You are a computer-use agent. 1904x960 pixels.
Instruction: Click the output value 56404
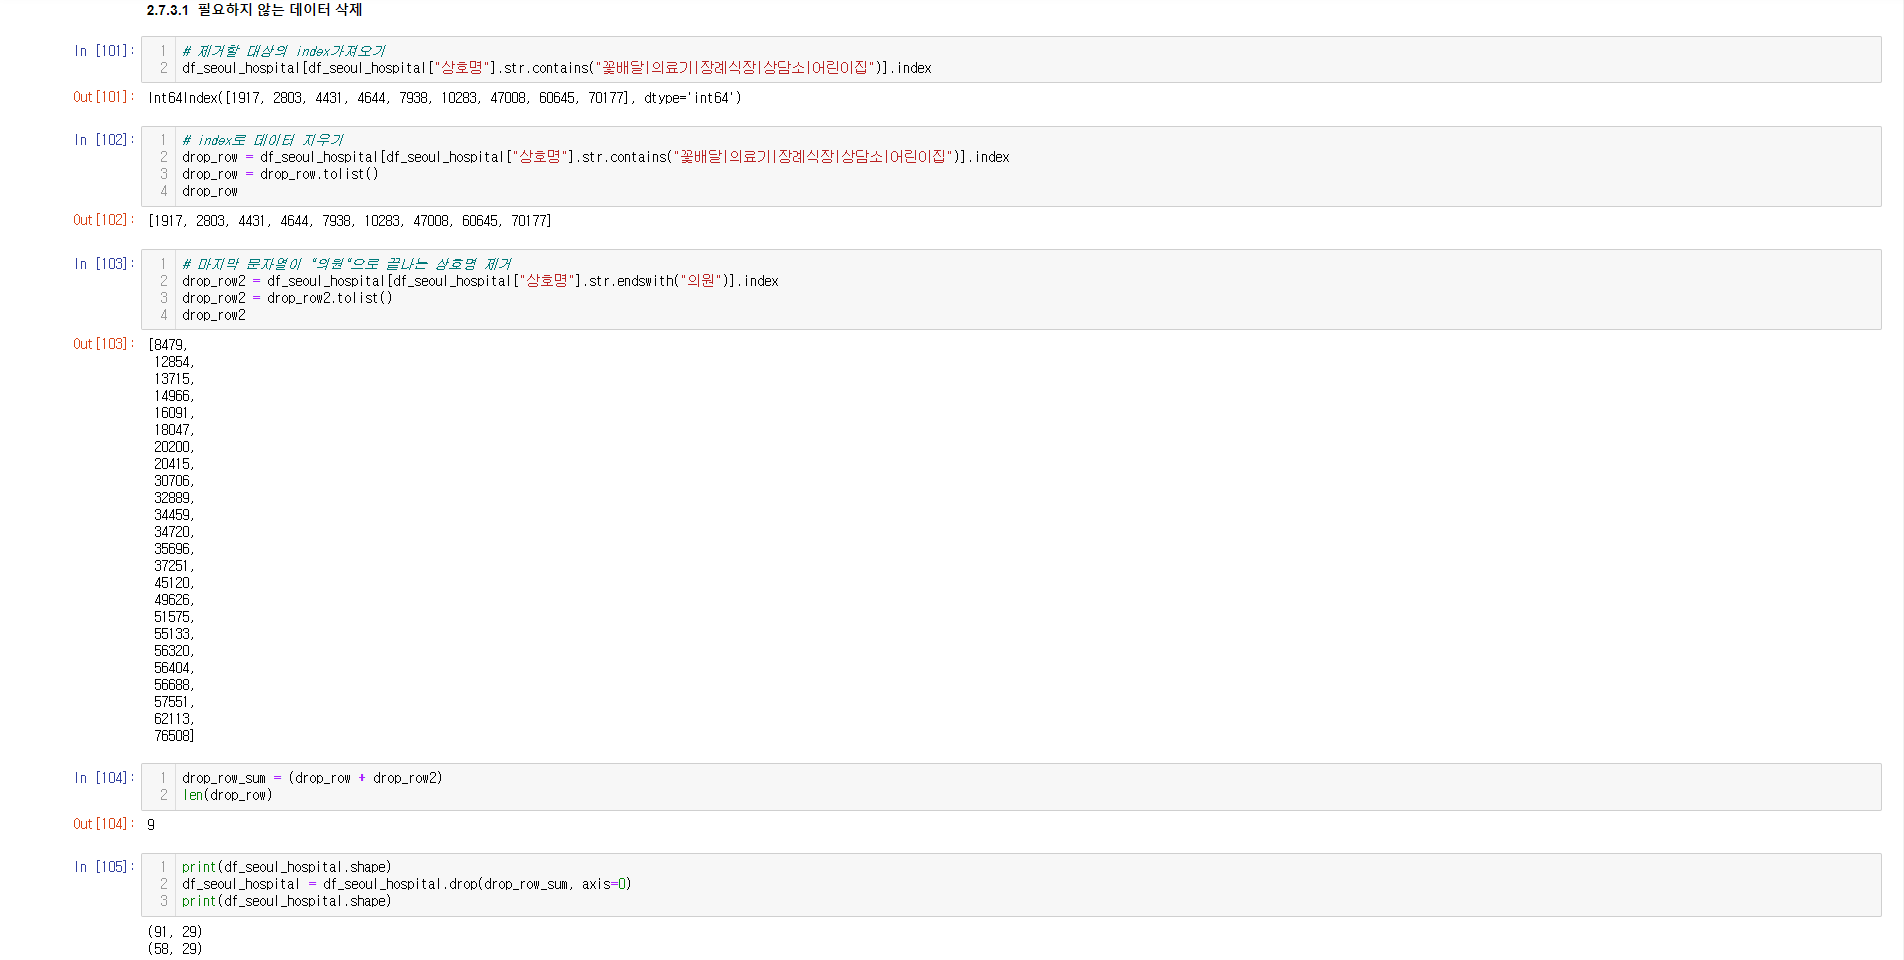pyautogui.click(x=174, y=668)
